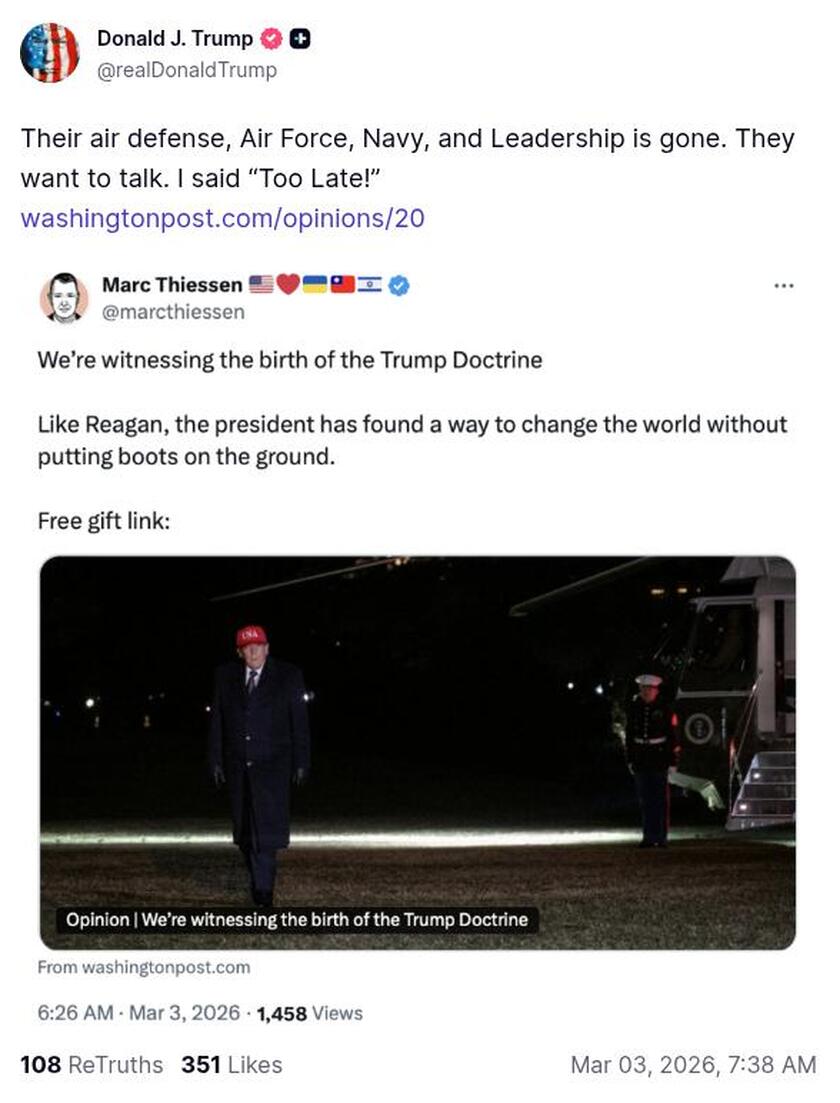Open the more options menu on Thiessen's post
The height and width of the screenshot is (1103, 840).
[782, 285]
